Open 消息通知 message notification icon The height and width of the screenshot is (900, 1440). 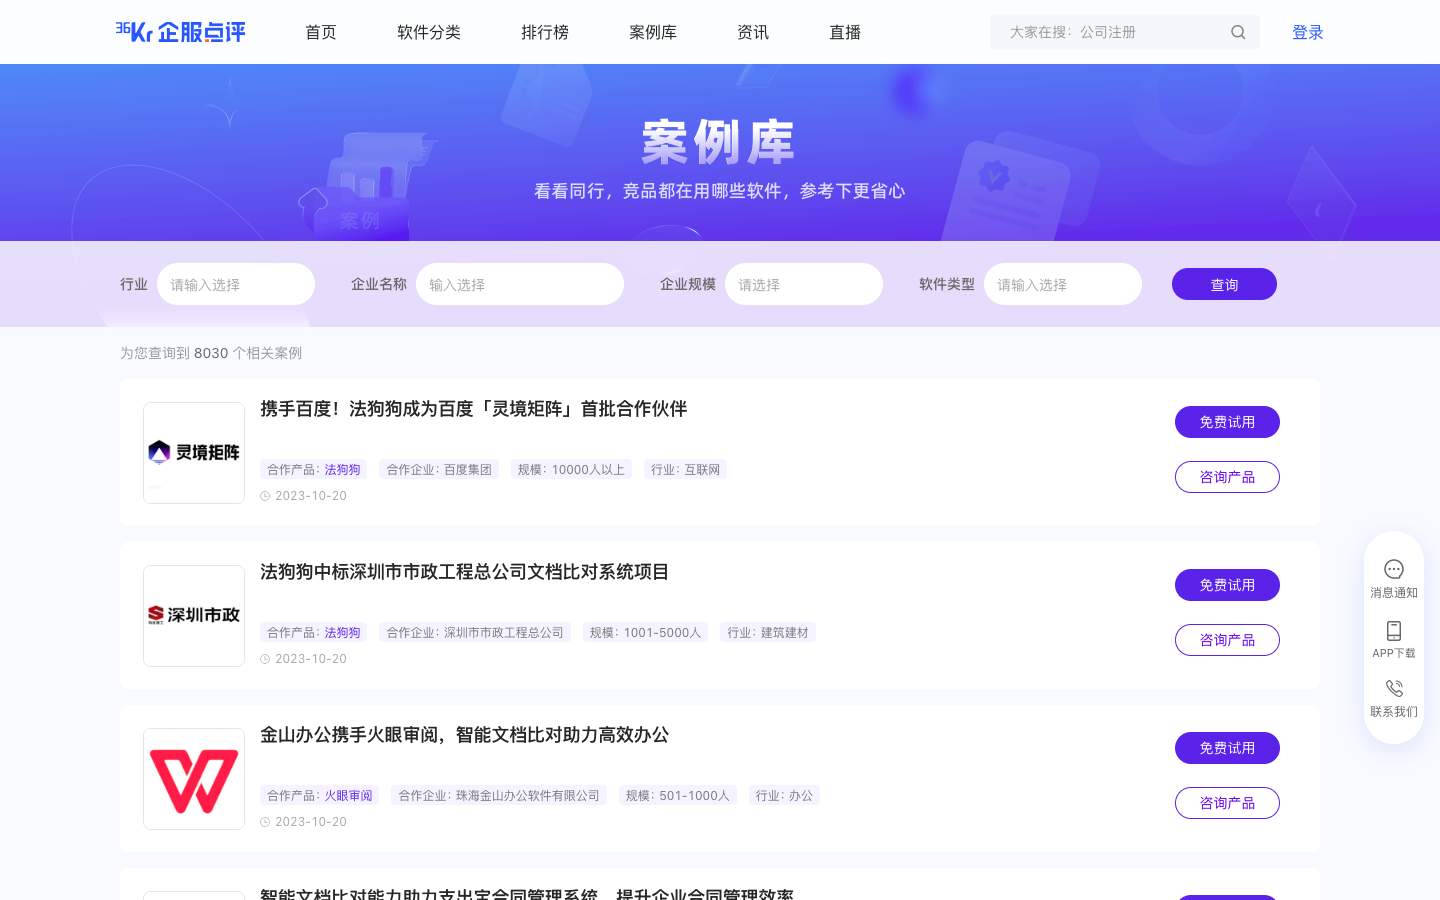coord(1393,570)
